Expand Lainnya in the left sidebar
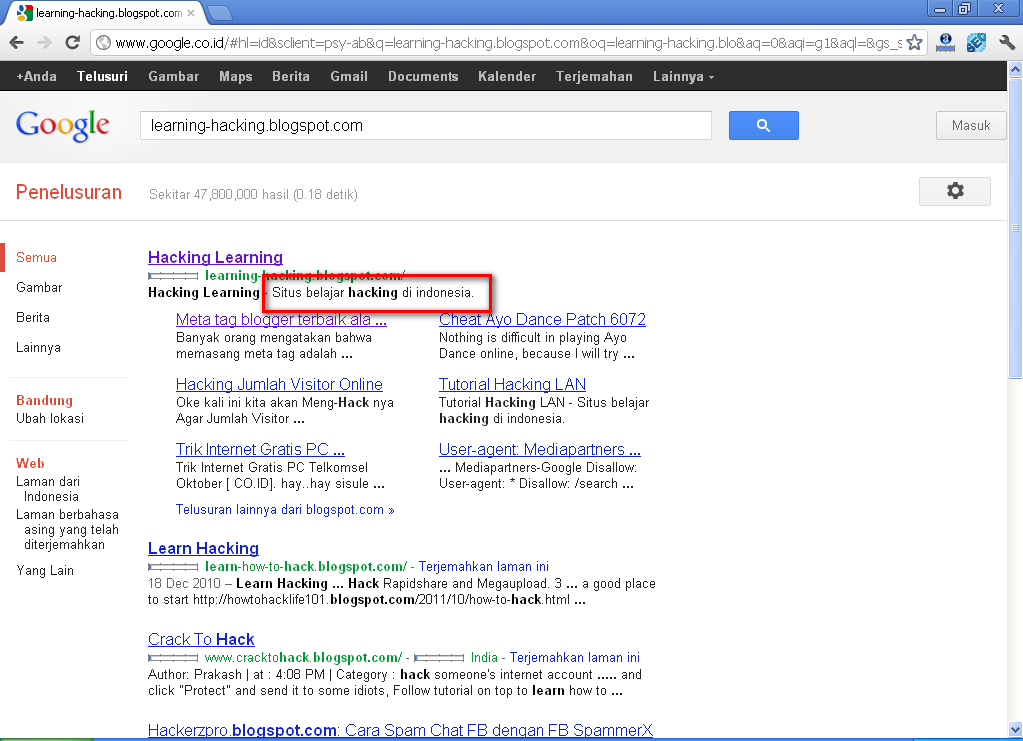1023x741 pixels. 38,347
